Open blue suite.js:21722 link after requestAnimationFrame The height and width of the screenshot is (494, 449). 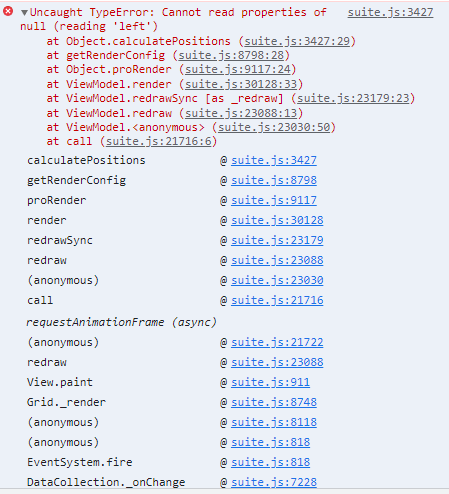(x=277, y=343)
